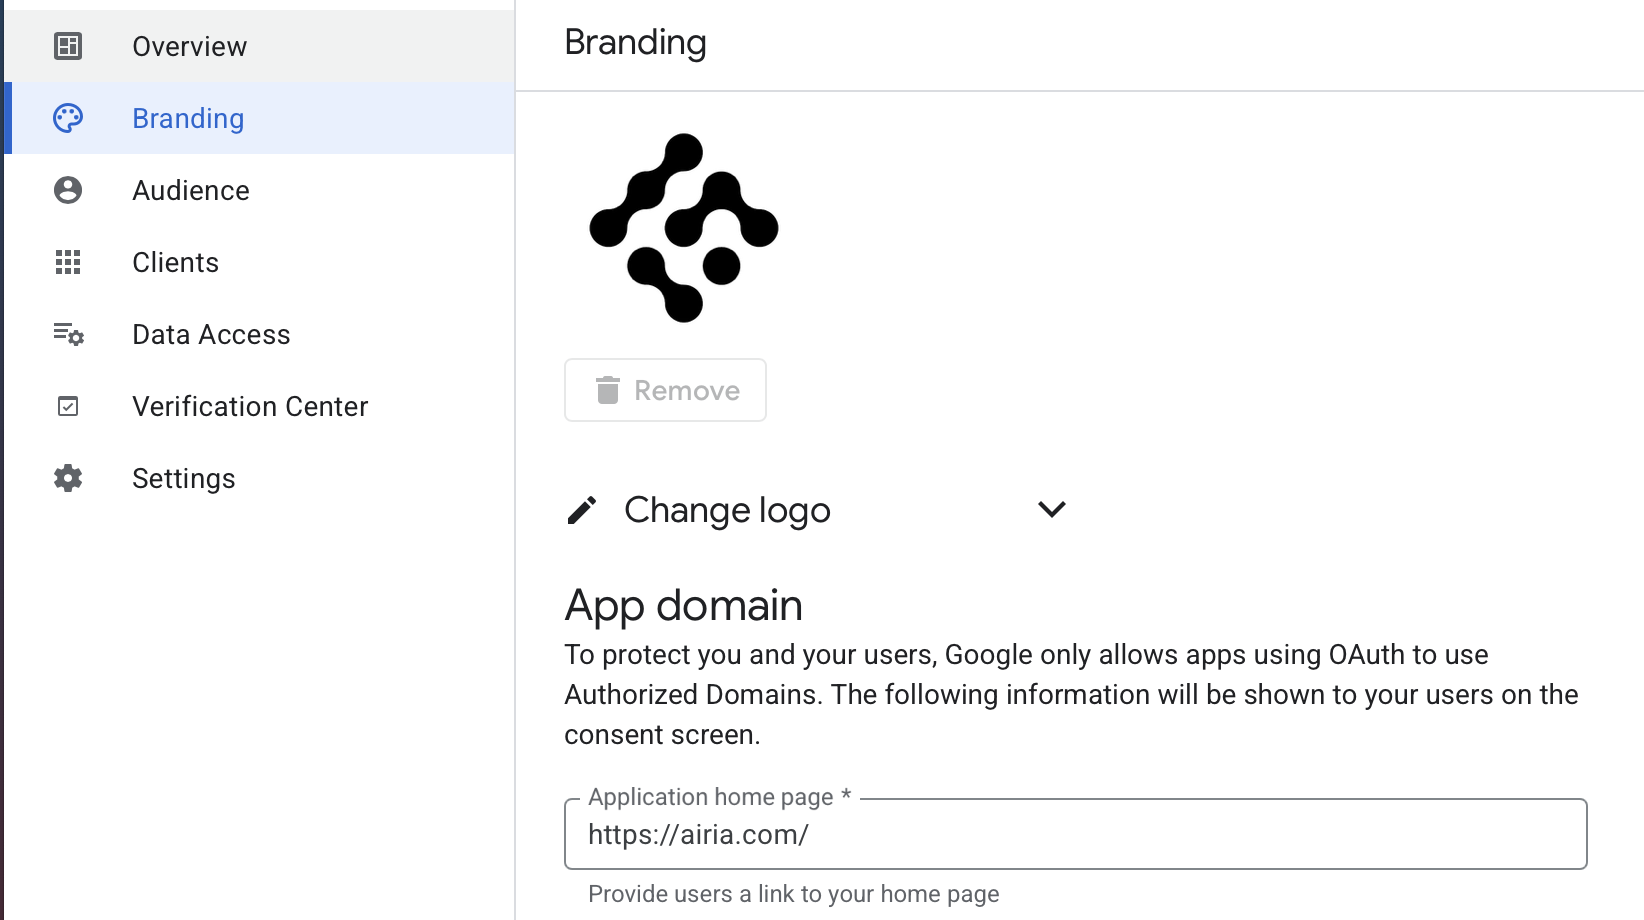
Task: Collapse the Change logo disclosure arrow
Action: [1051, 509]
